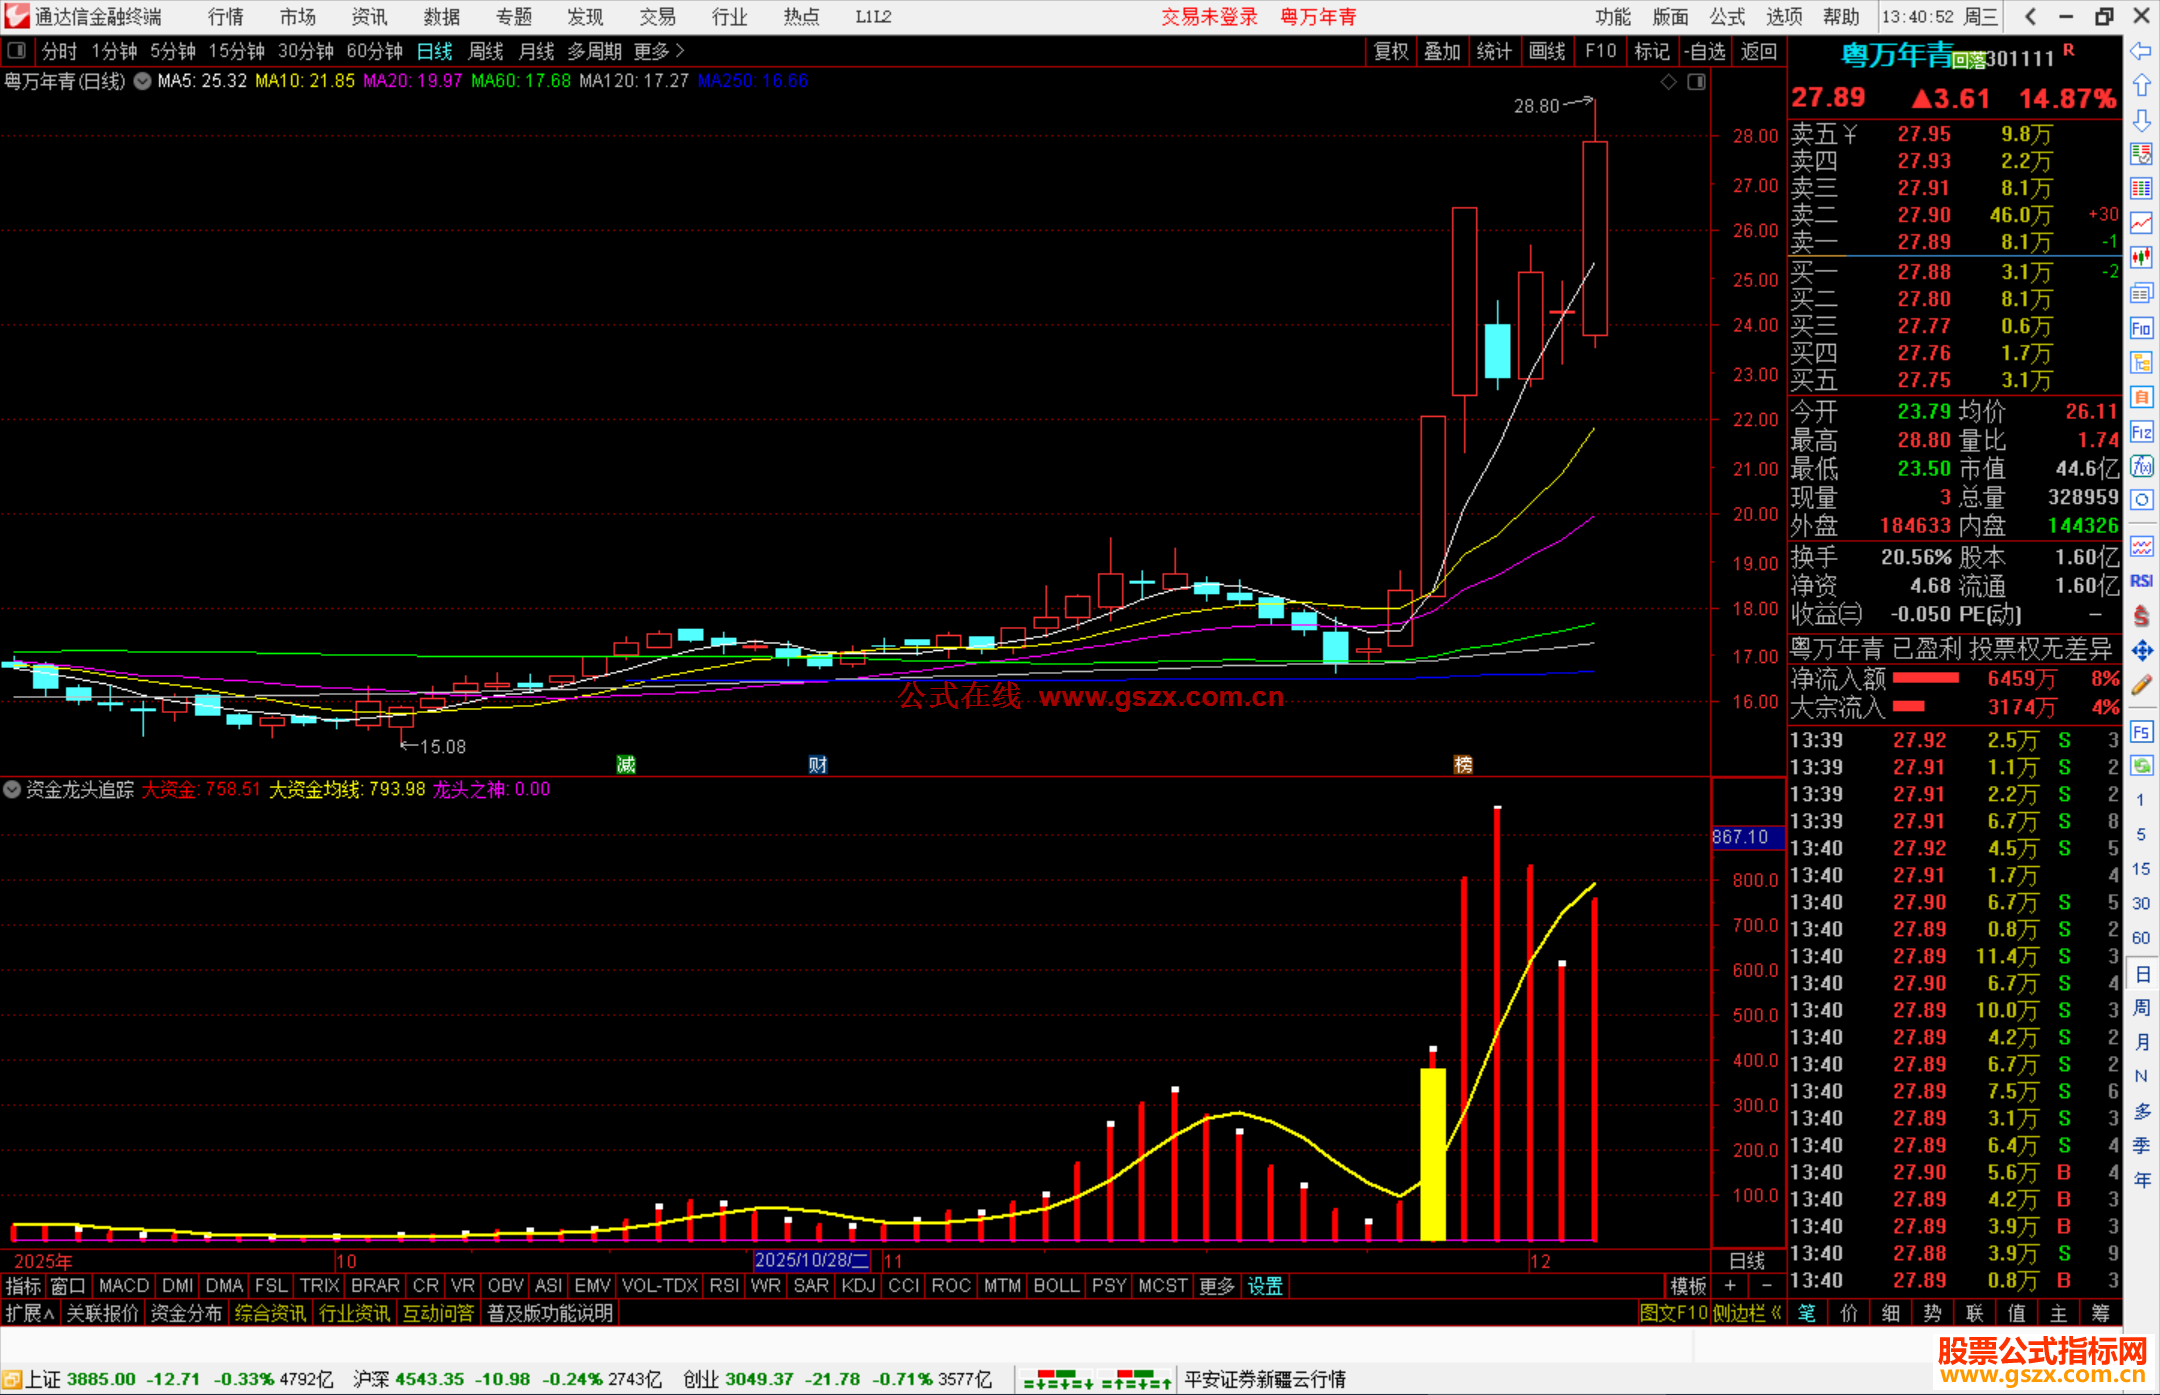Click the RSI indicator sidebar icon
This screenshot has height=1395, width=2160.
[2140, 581]
